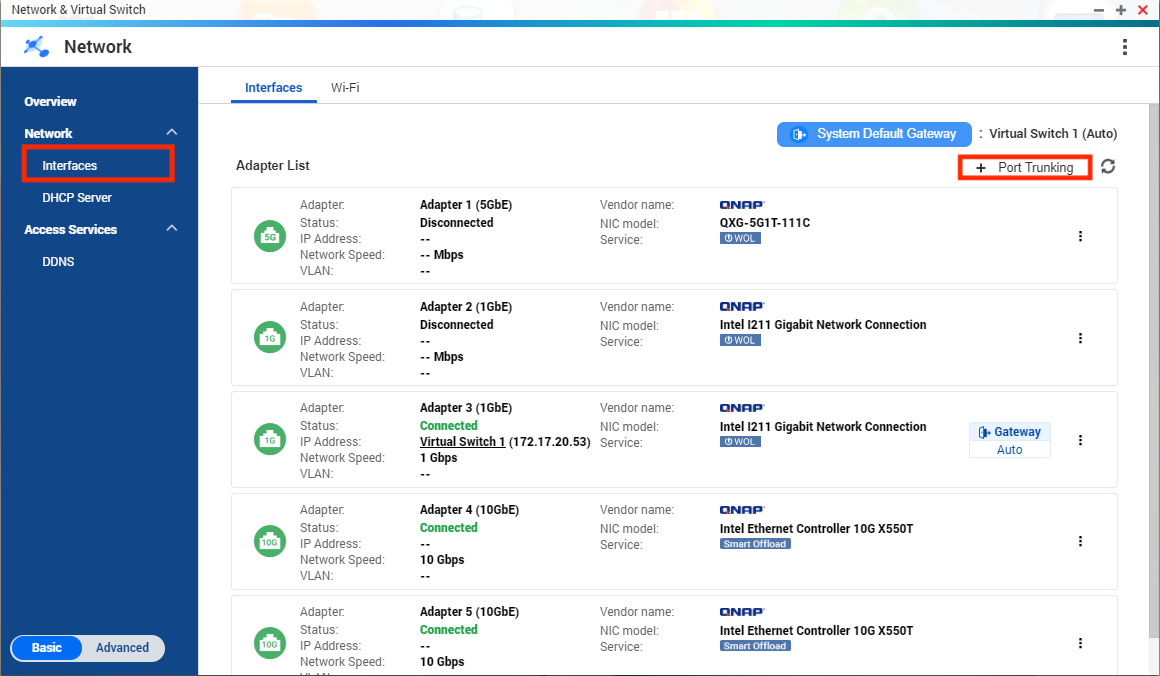The height and width of the screenshot is (676, 1160).
Task: Minimize the Network & Virtual Switch window
Action: (1099, 10)
